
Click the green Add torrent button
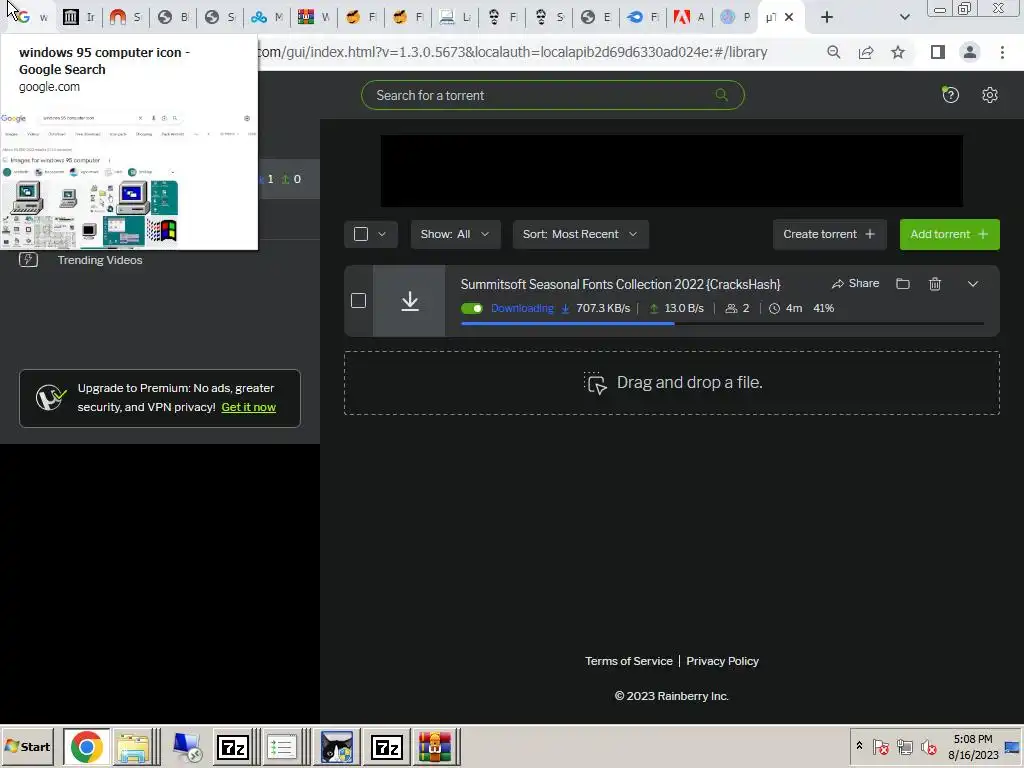coord(949,234)
